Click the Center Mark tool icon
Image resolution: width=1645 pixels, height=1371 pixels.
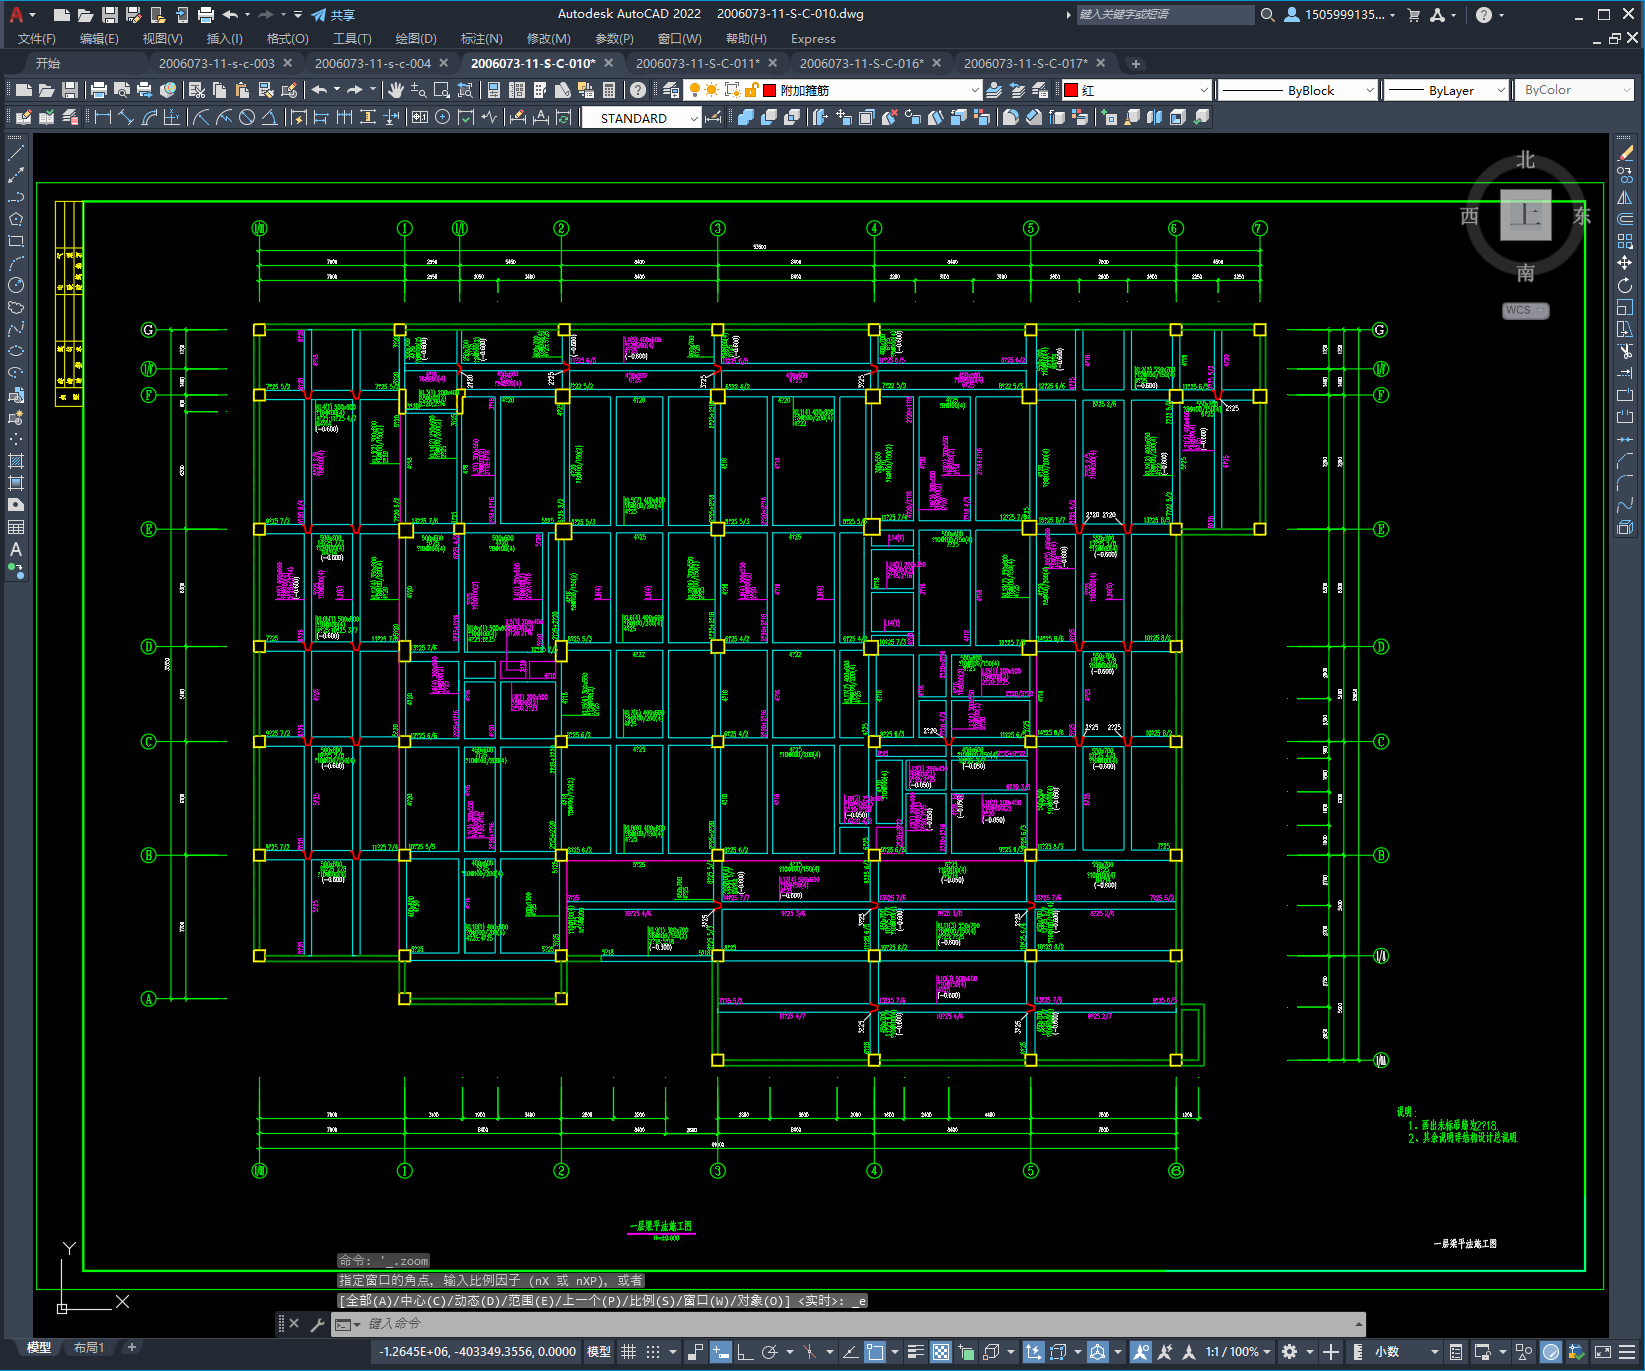pyautogui.click(x=443, y=117)
